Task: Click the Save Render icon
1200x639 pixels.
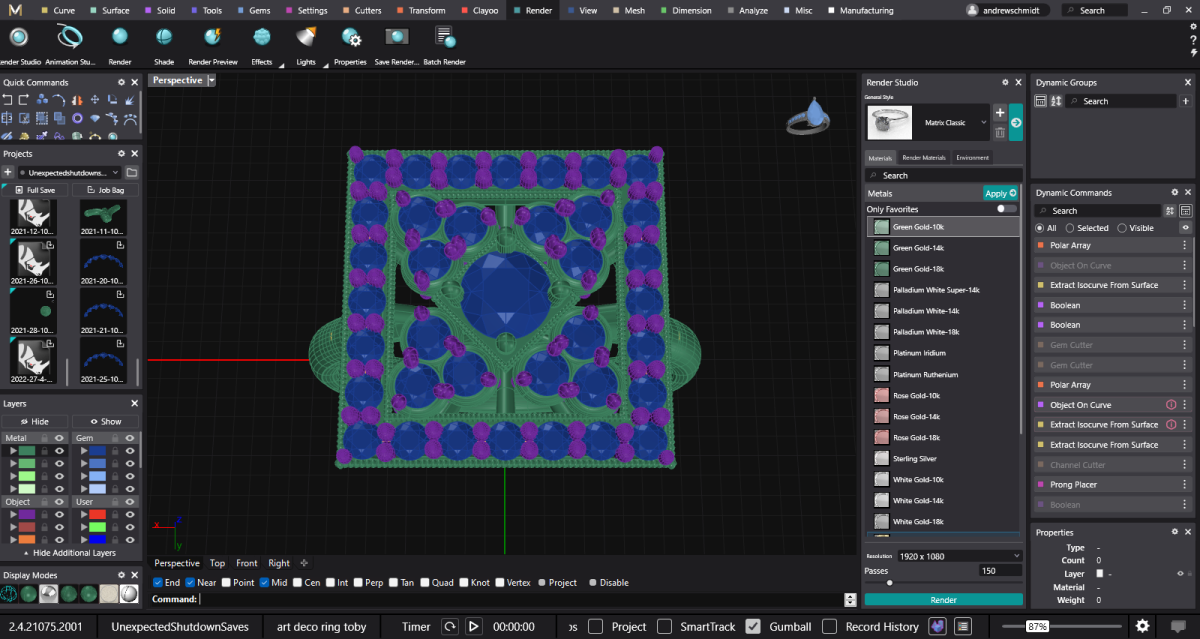Action: pyautogui.click(x=397, y=38)
